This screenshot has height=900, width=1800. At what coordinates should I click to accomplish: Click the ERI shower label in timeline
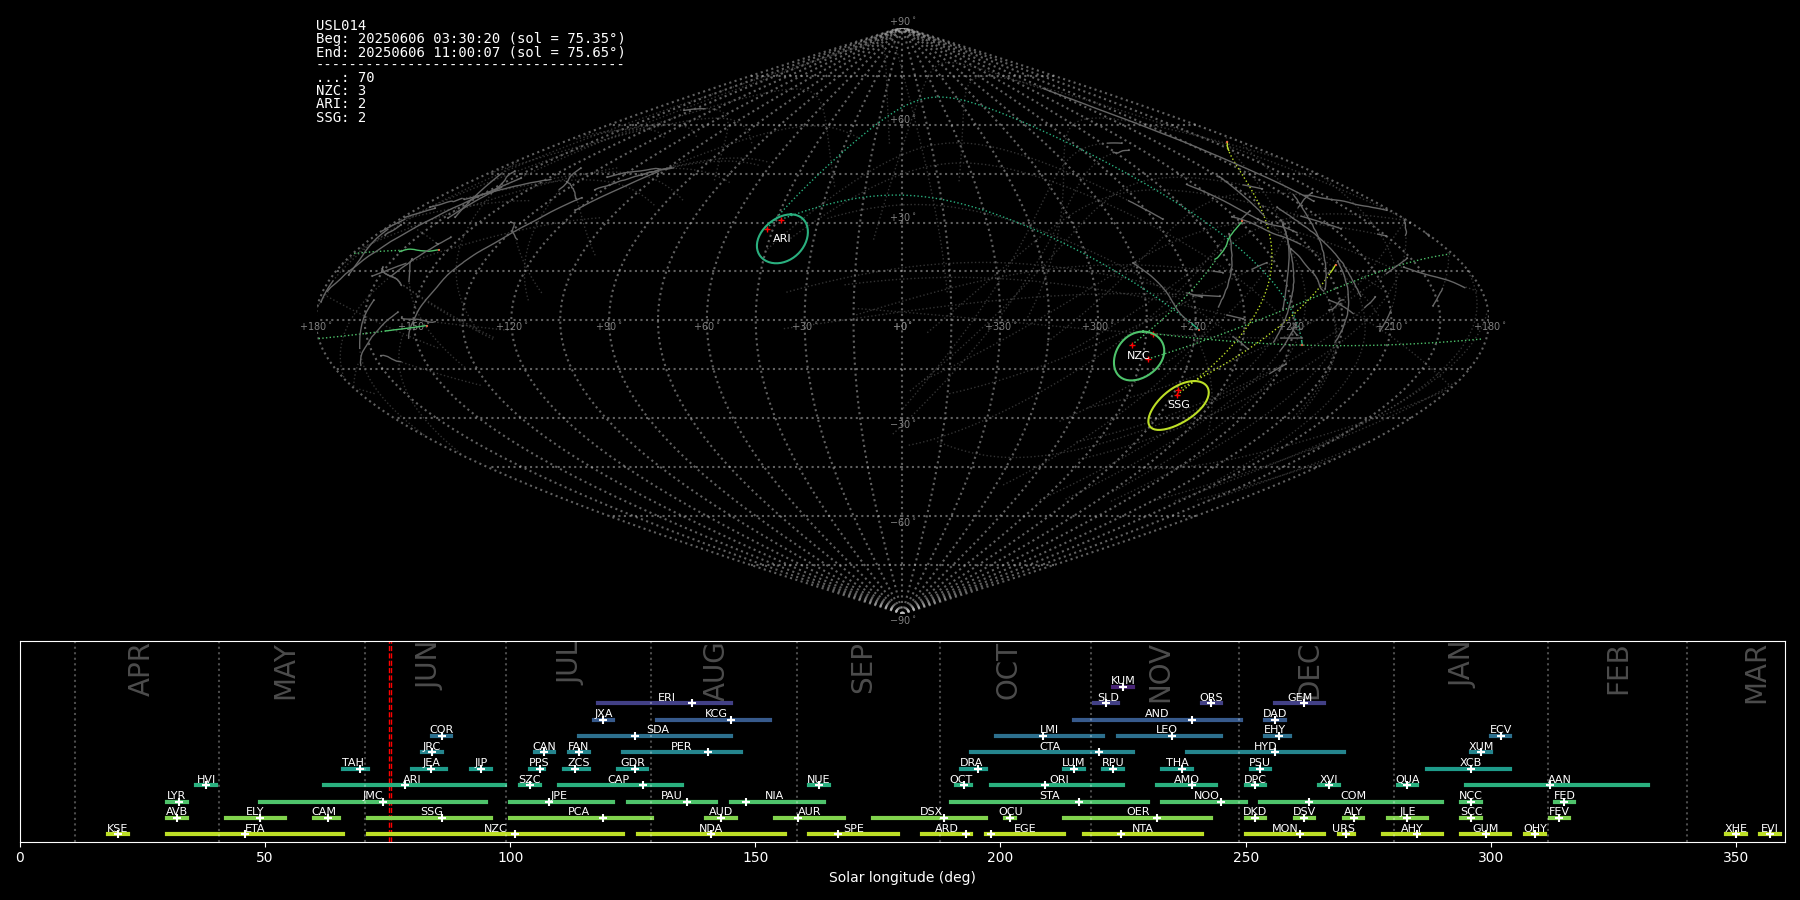666,698
